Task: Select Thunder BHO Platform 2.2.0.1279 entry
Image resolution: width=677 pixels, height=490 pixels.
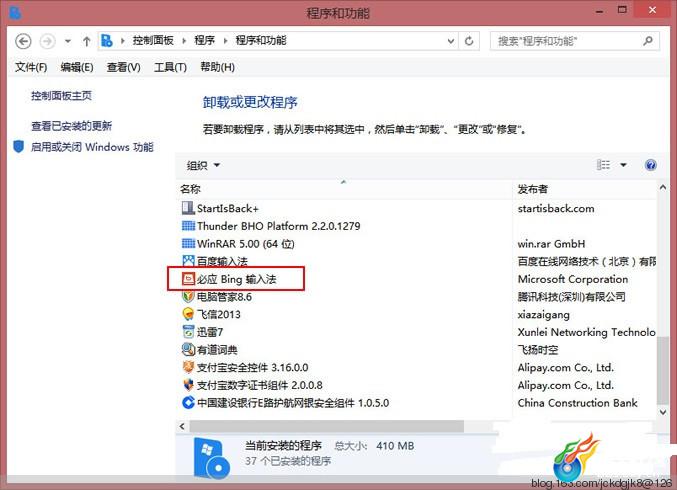Action: click(278, 226)
